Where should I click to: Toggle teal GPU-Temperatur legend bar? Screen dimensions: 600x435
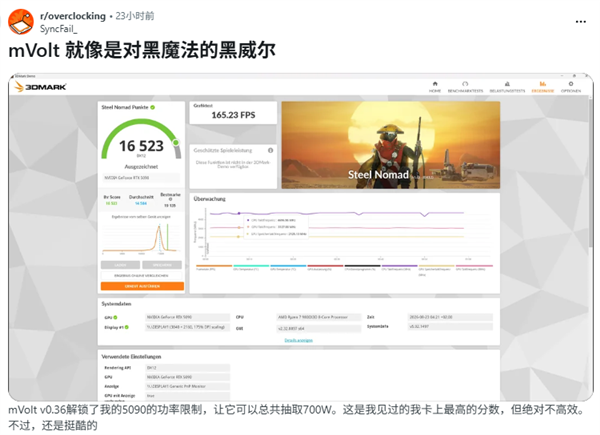[x=251, y=266]
